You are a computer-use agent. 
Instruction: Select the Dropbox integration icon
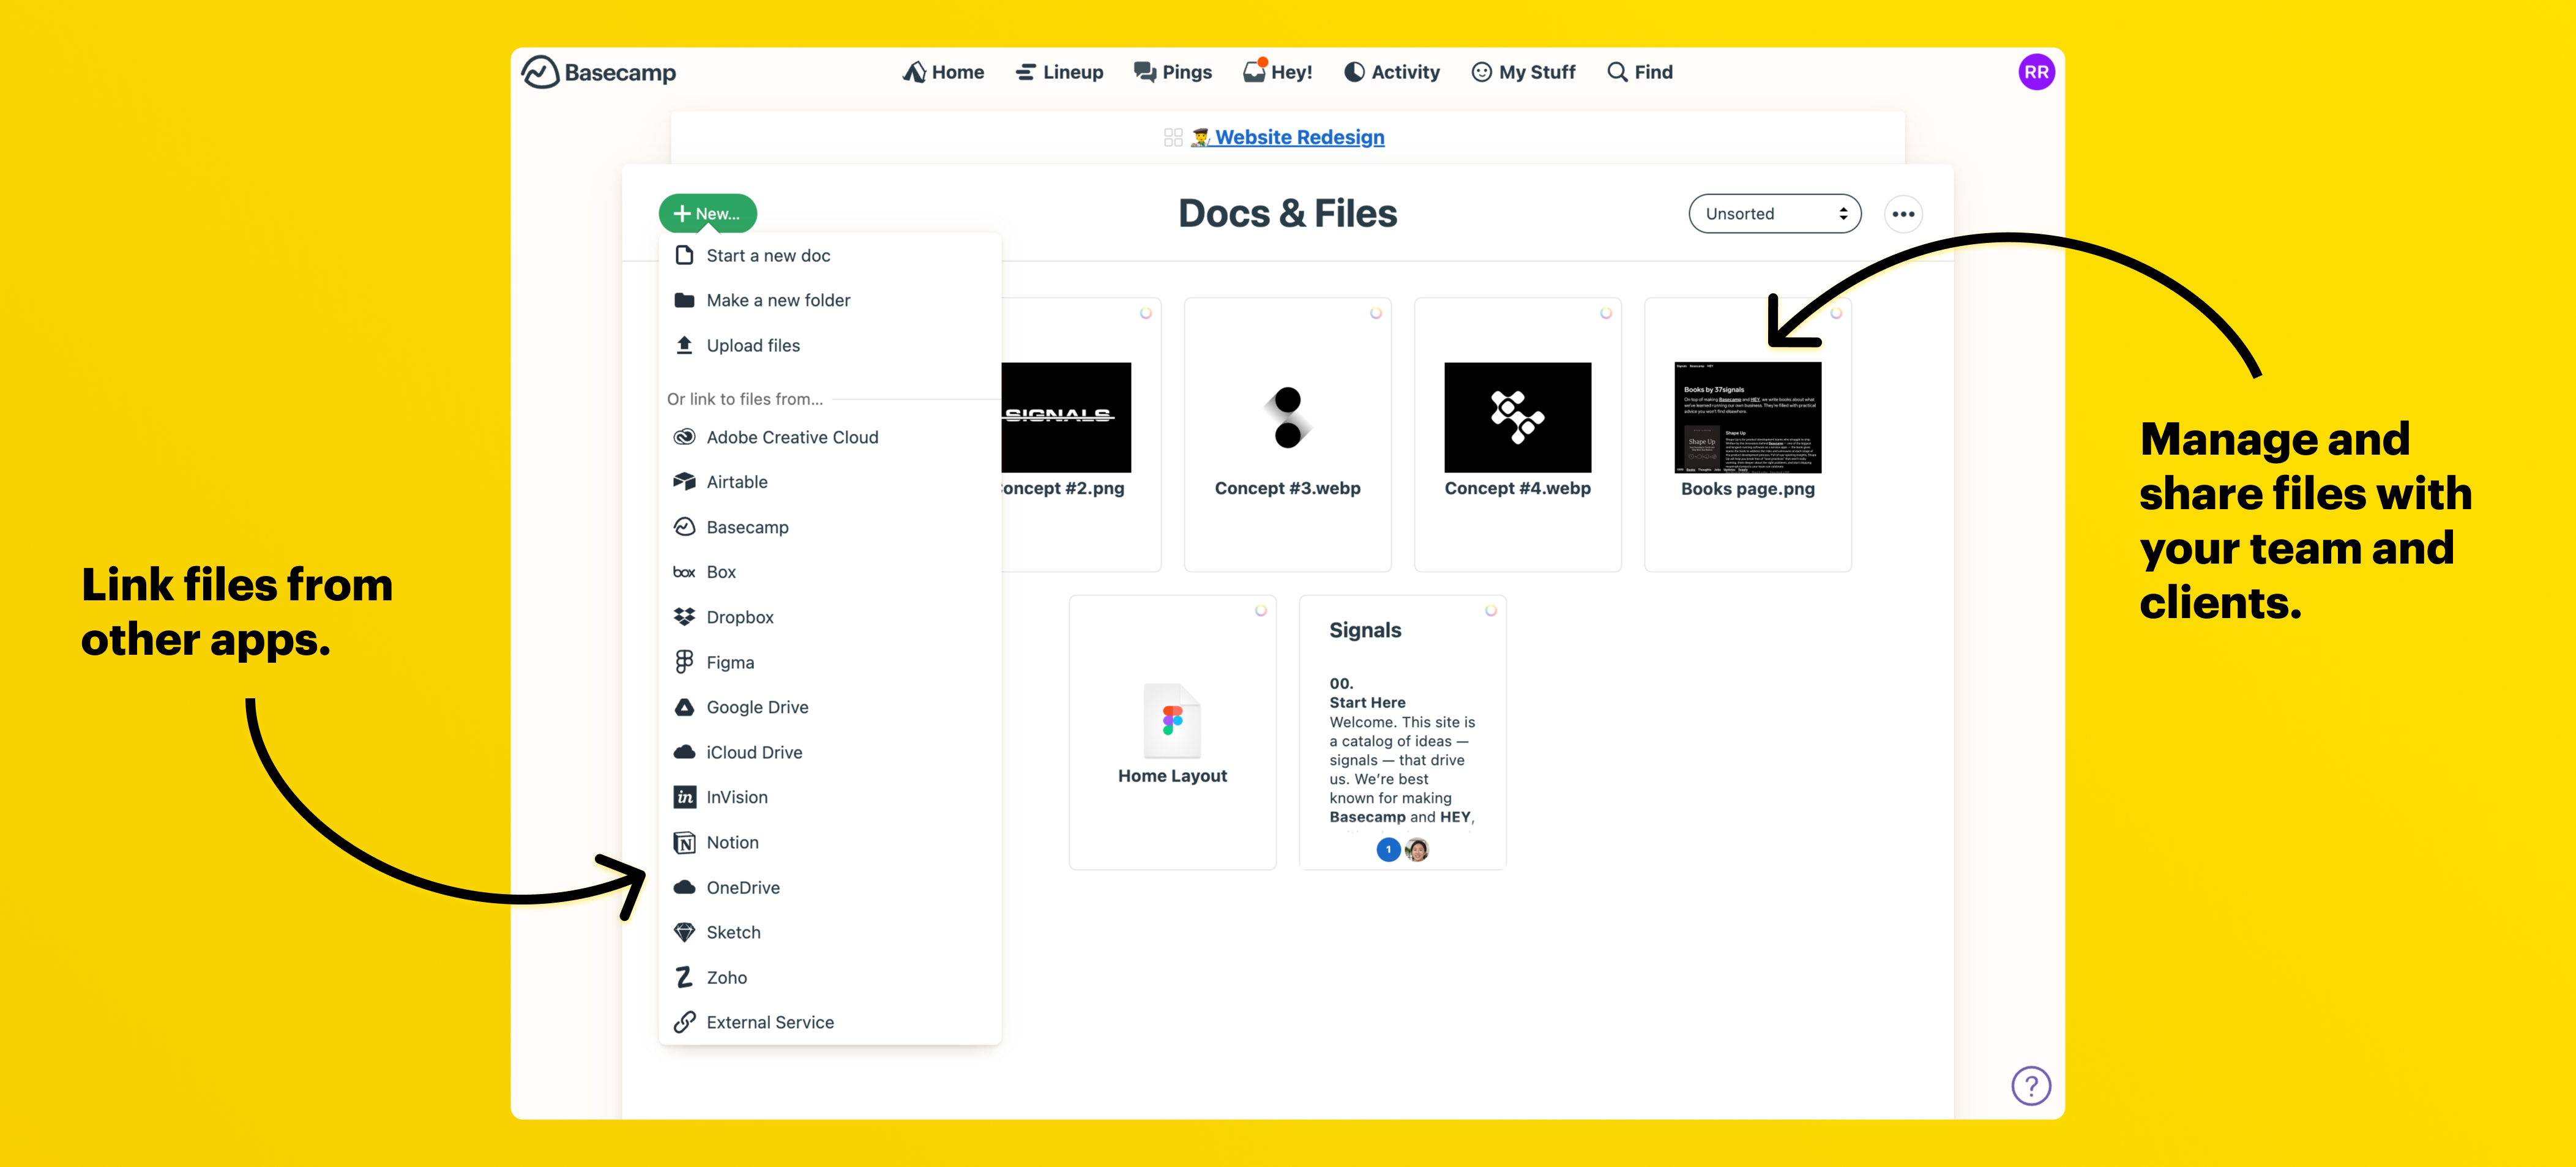(685, 617)
